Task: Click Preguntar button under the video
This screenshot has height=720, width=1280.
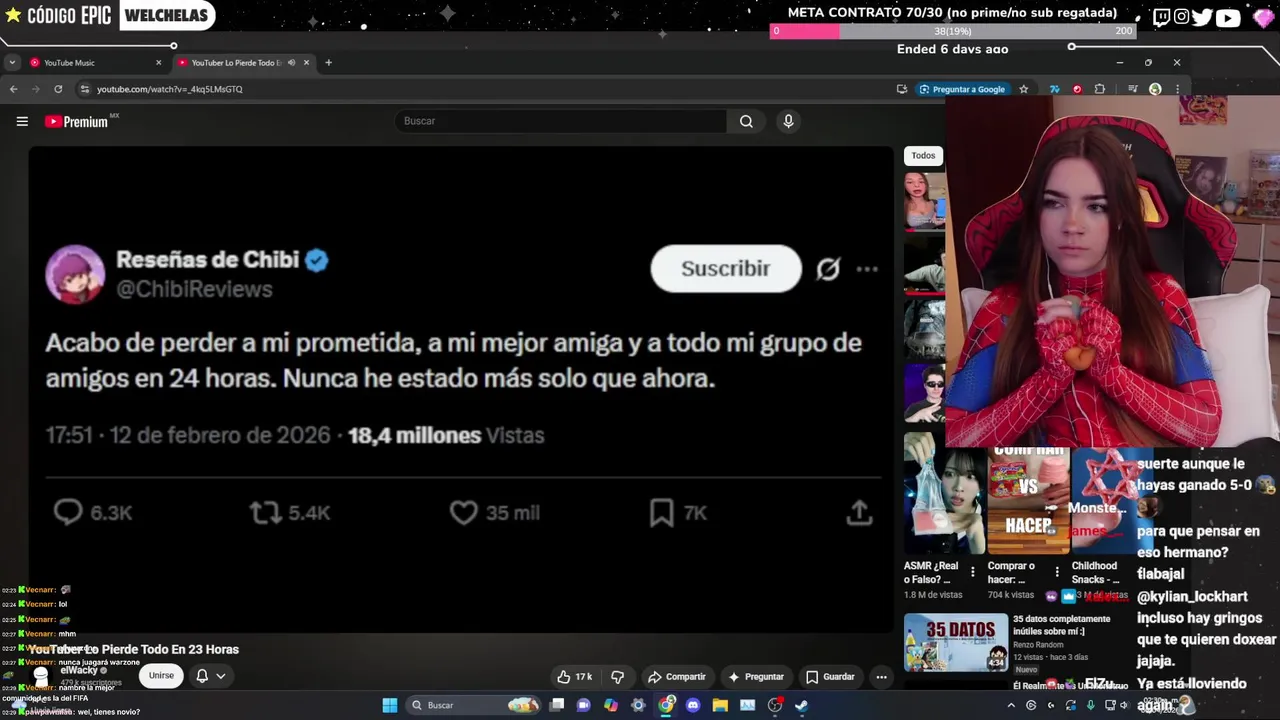Action: (x=755, y=677)
